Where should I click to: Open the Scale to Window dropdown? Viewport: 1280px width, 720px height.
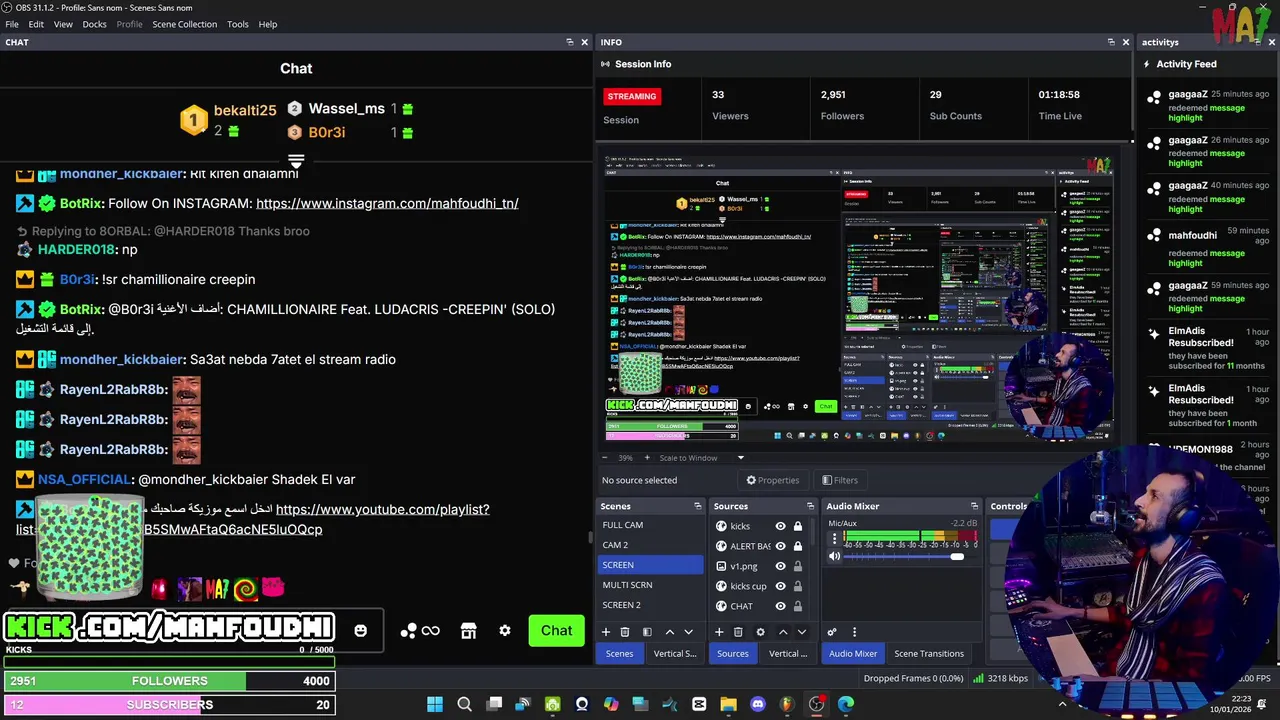(x=702, y=458)
